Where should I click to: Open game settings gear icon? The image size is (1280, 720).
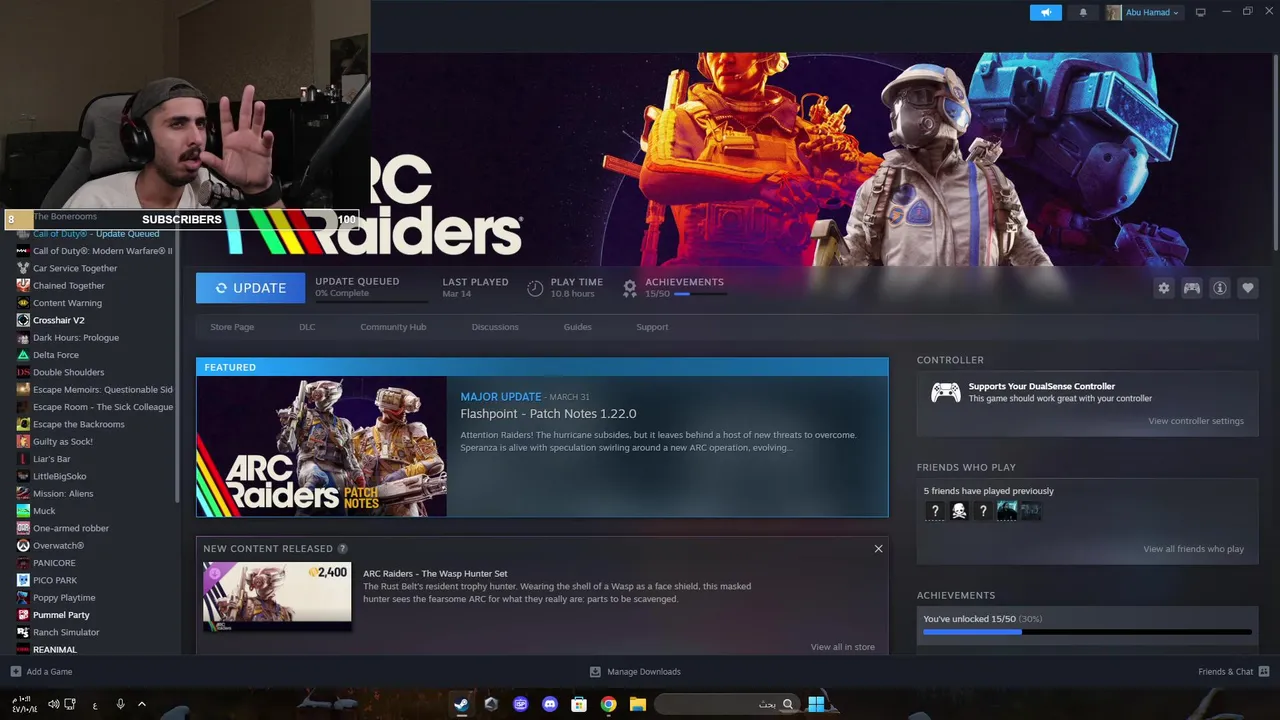point(1163,288)
